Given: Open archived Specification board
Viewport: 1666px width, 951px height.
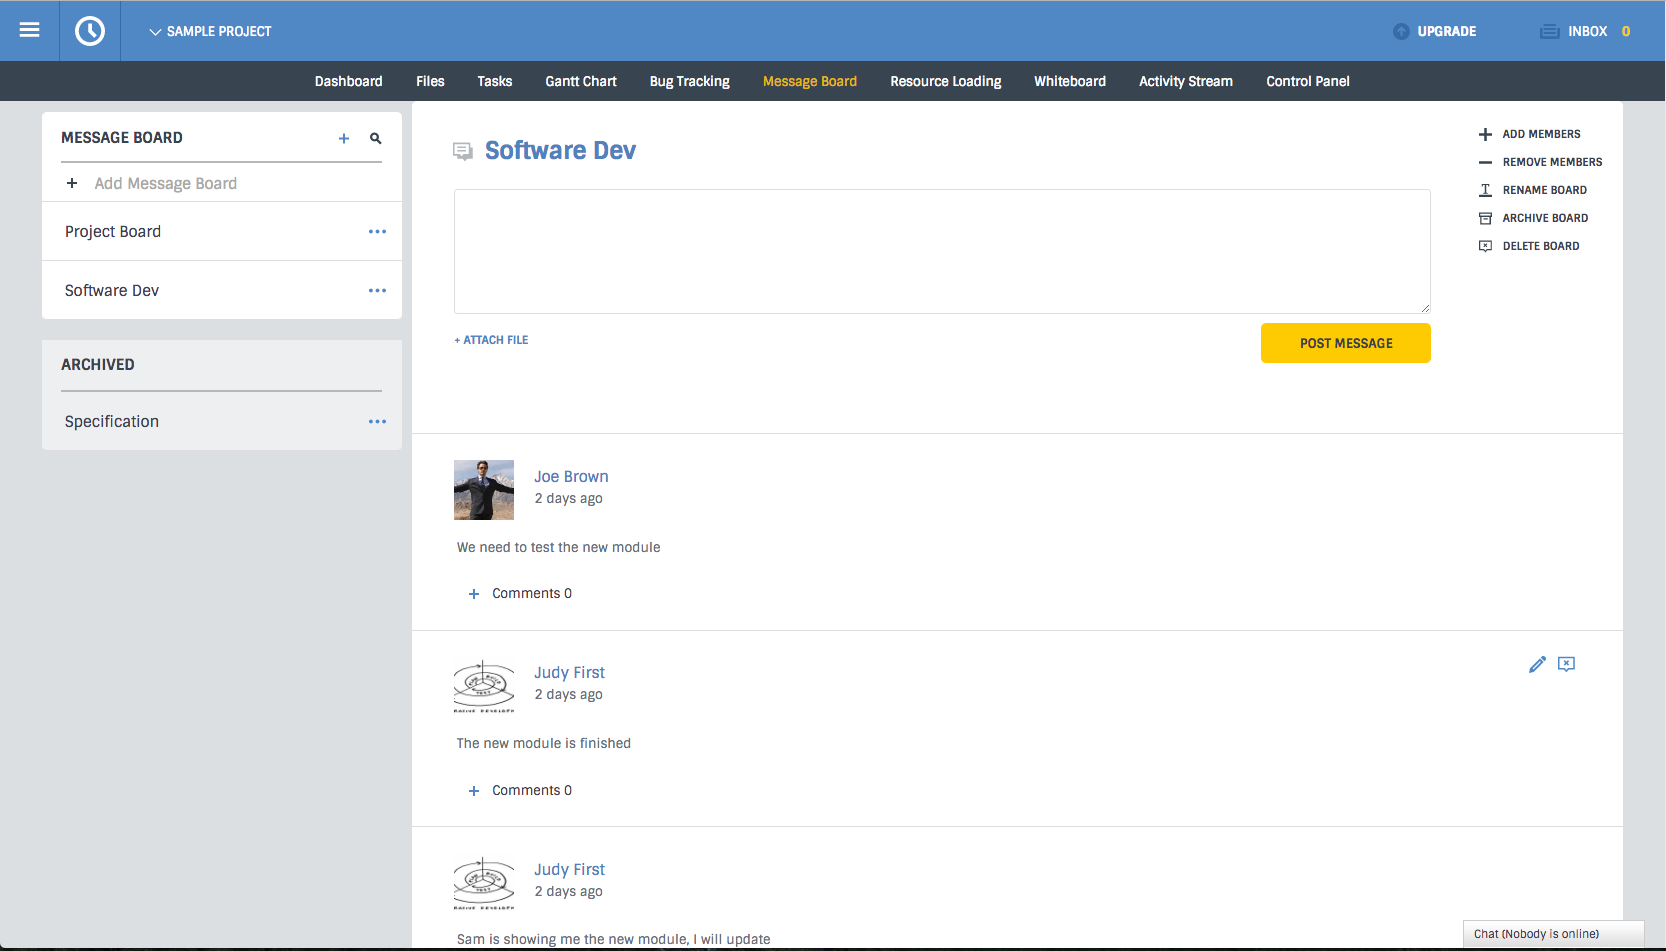Looking at the screenshot, I should tap(112, 421).
